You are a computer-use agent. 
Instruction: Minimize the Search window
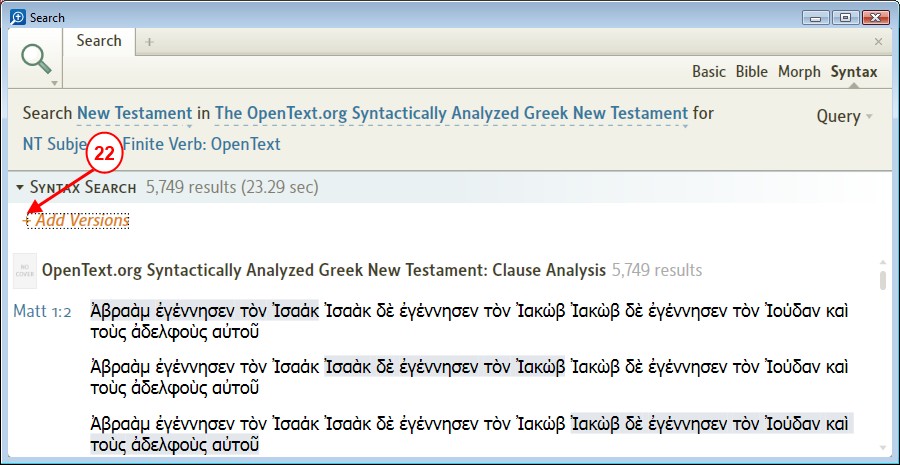coord(816,18)
